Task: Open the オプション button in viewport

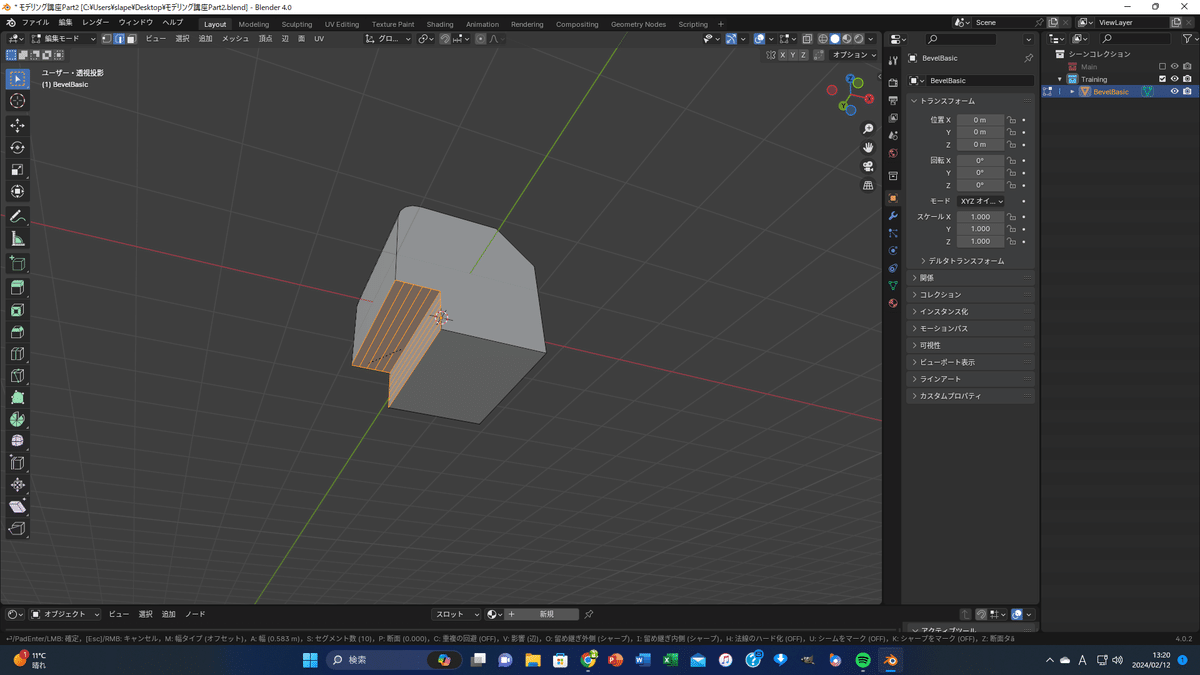Action: coord(853,55)
